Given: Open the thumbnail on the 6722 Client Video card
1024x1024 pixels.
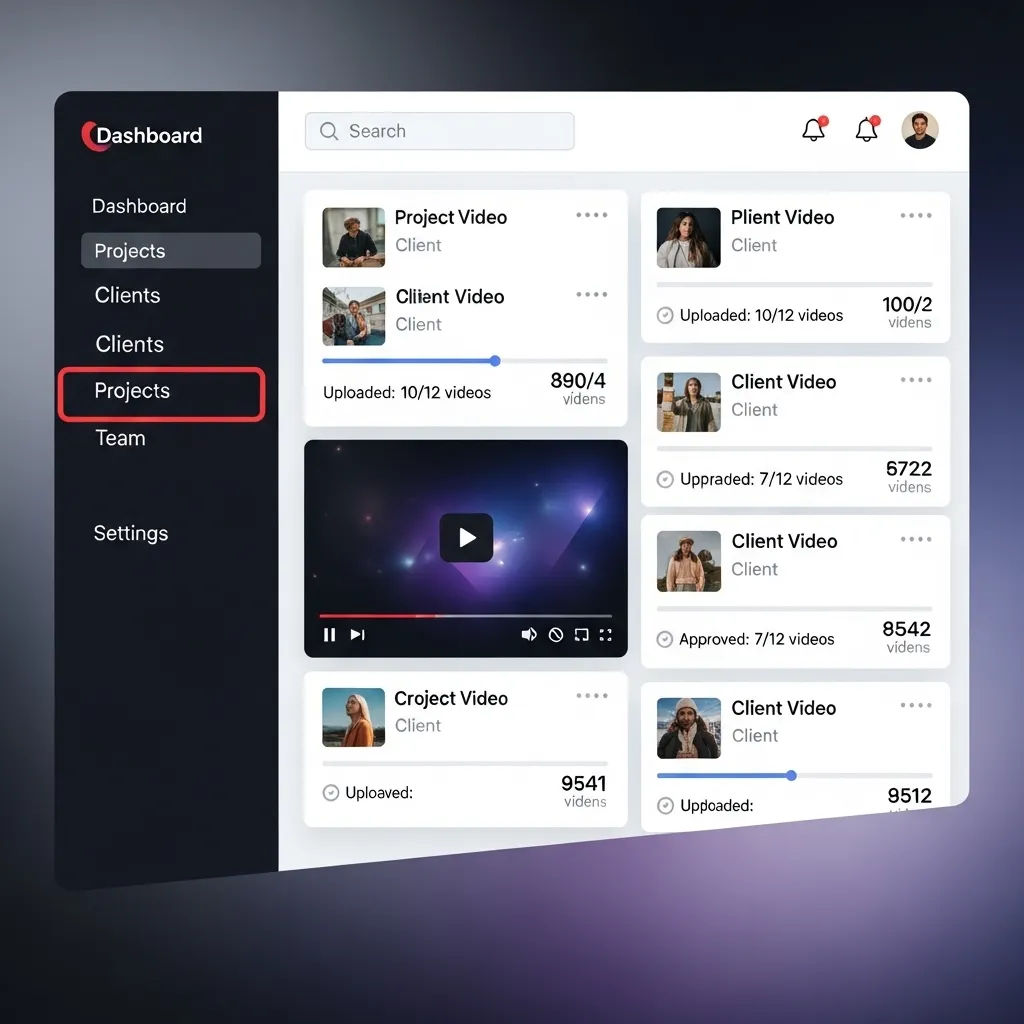Looking at the screenshot, I should click(x=688, y=402).
